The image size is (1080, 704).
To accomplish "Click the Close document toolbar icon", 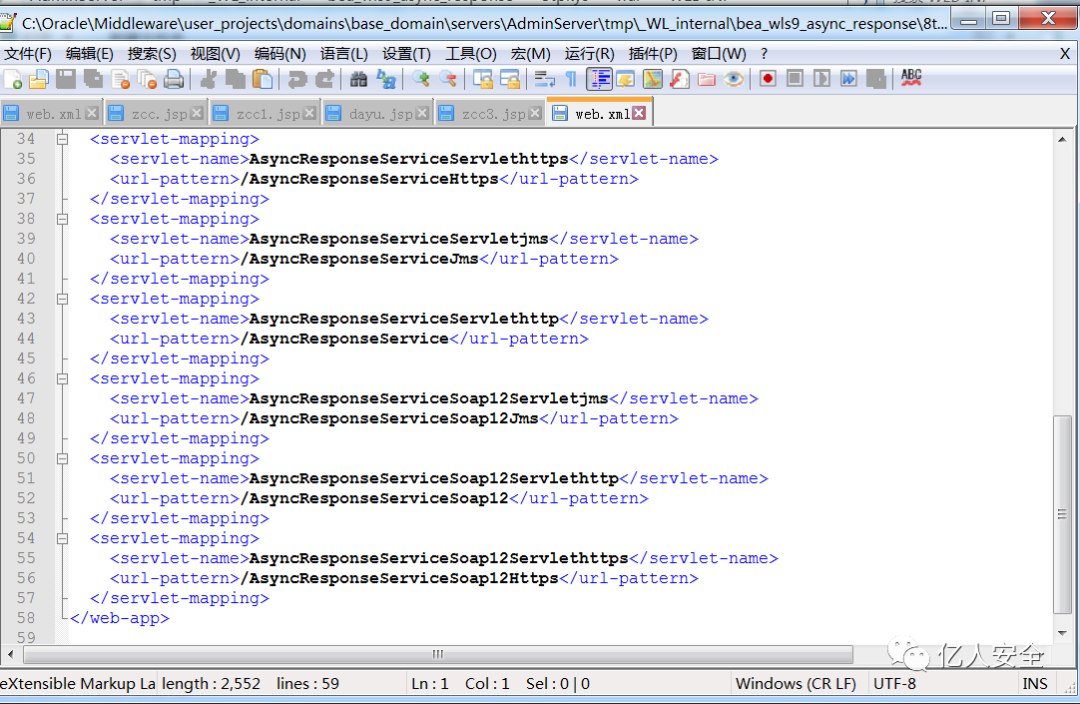I will pyautogui.click(x=121, y=79).
